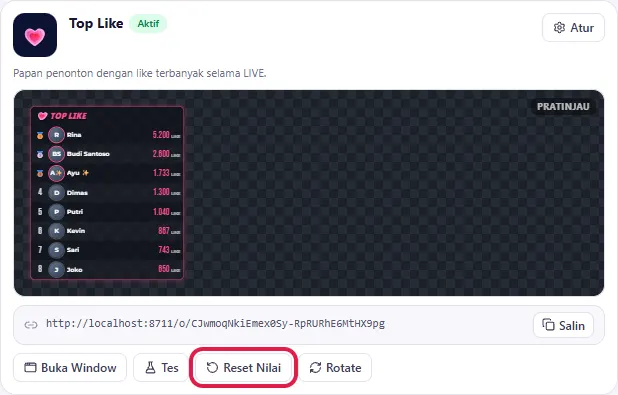The height and width of the screenshot is (395, 618).
Task: Click the description text about Papan penonton
Action: [x=140, y=73]
